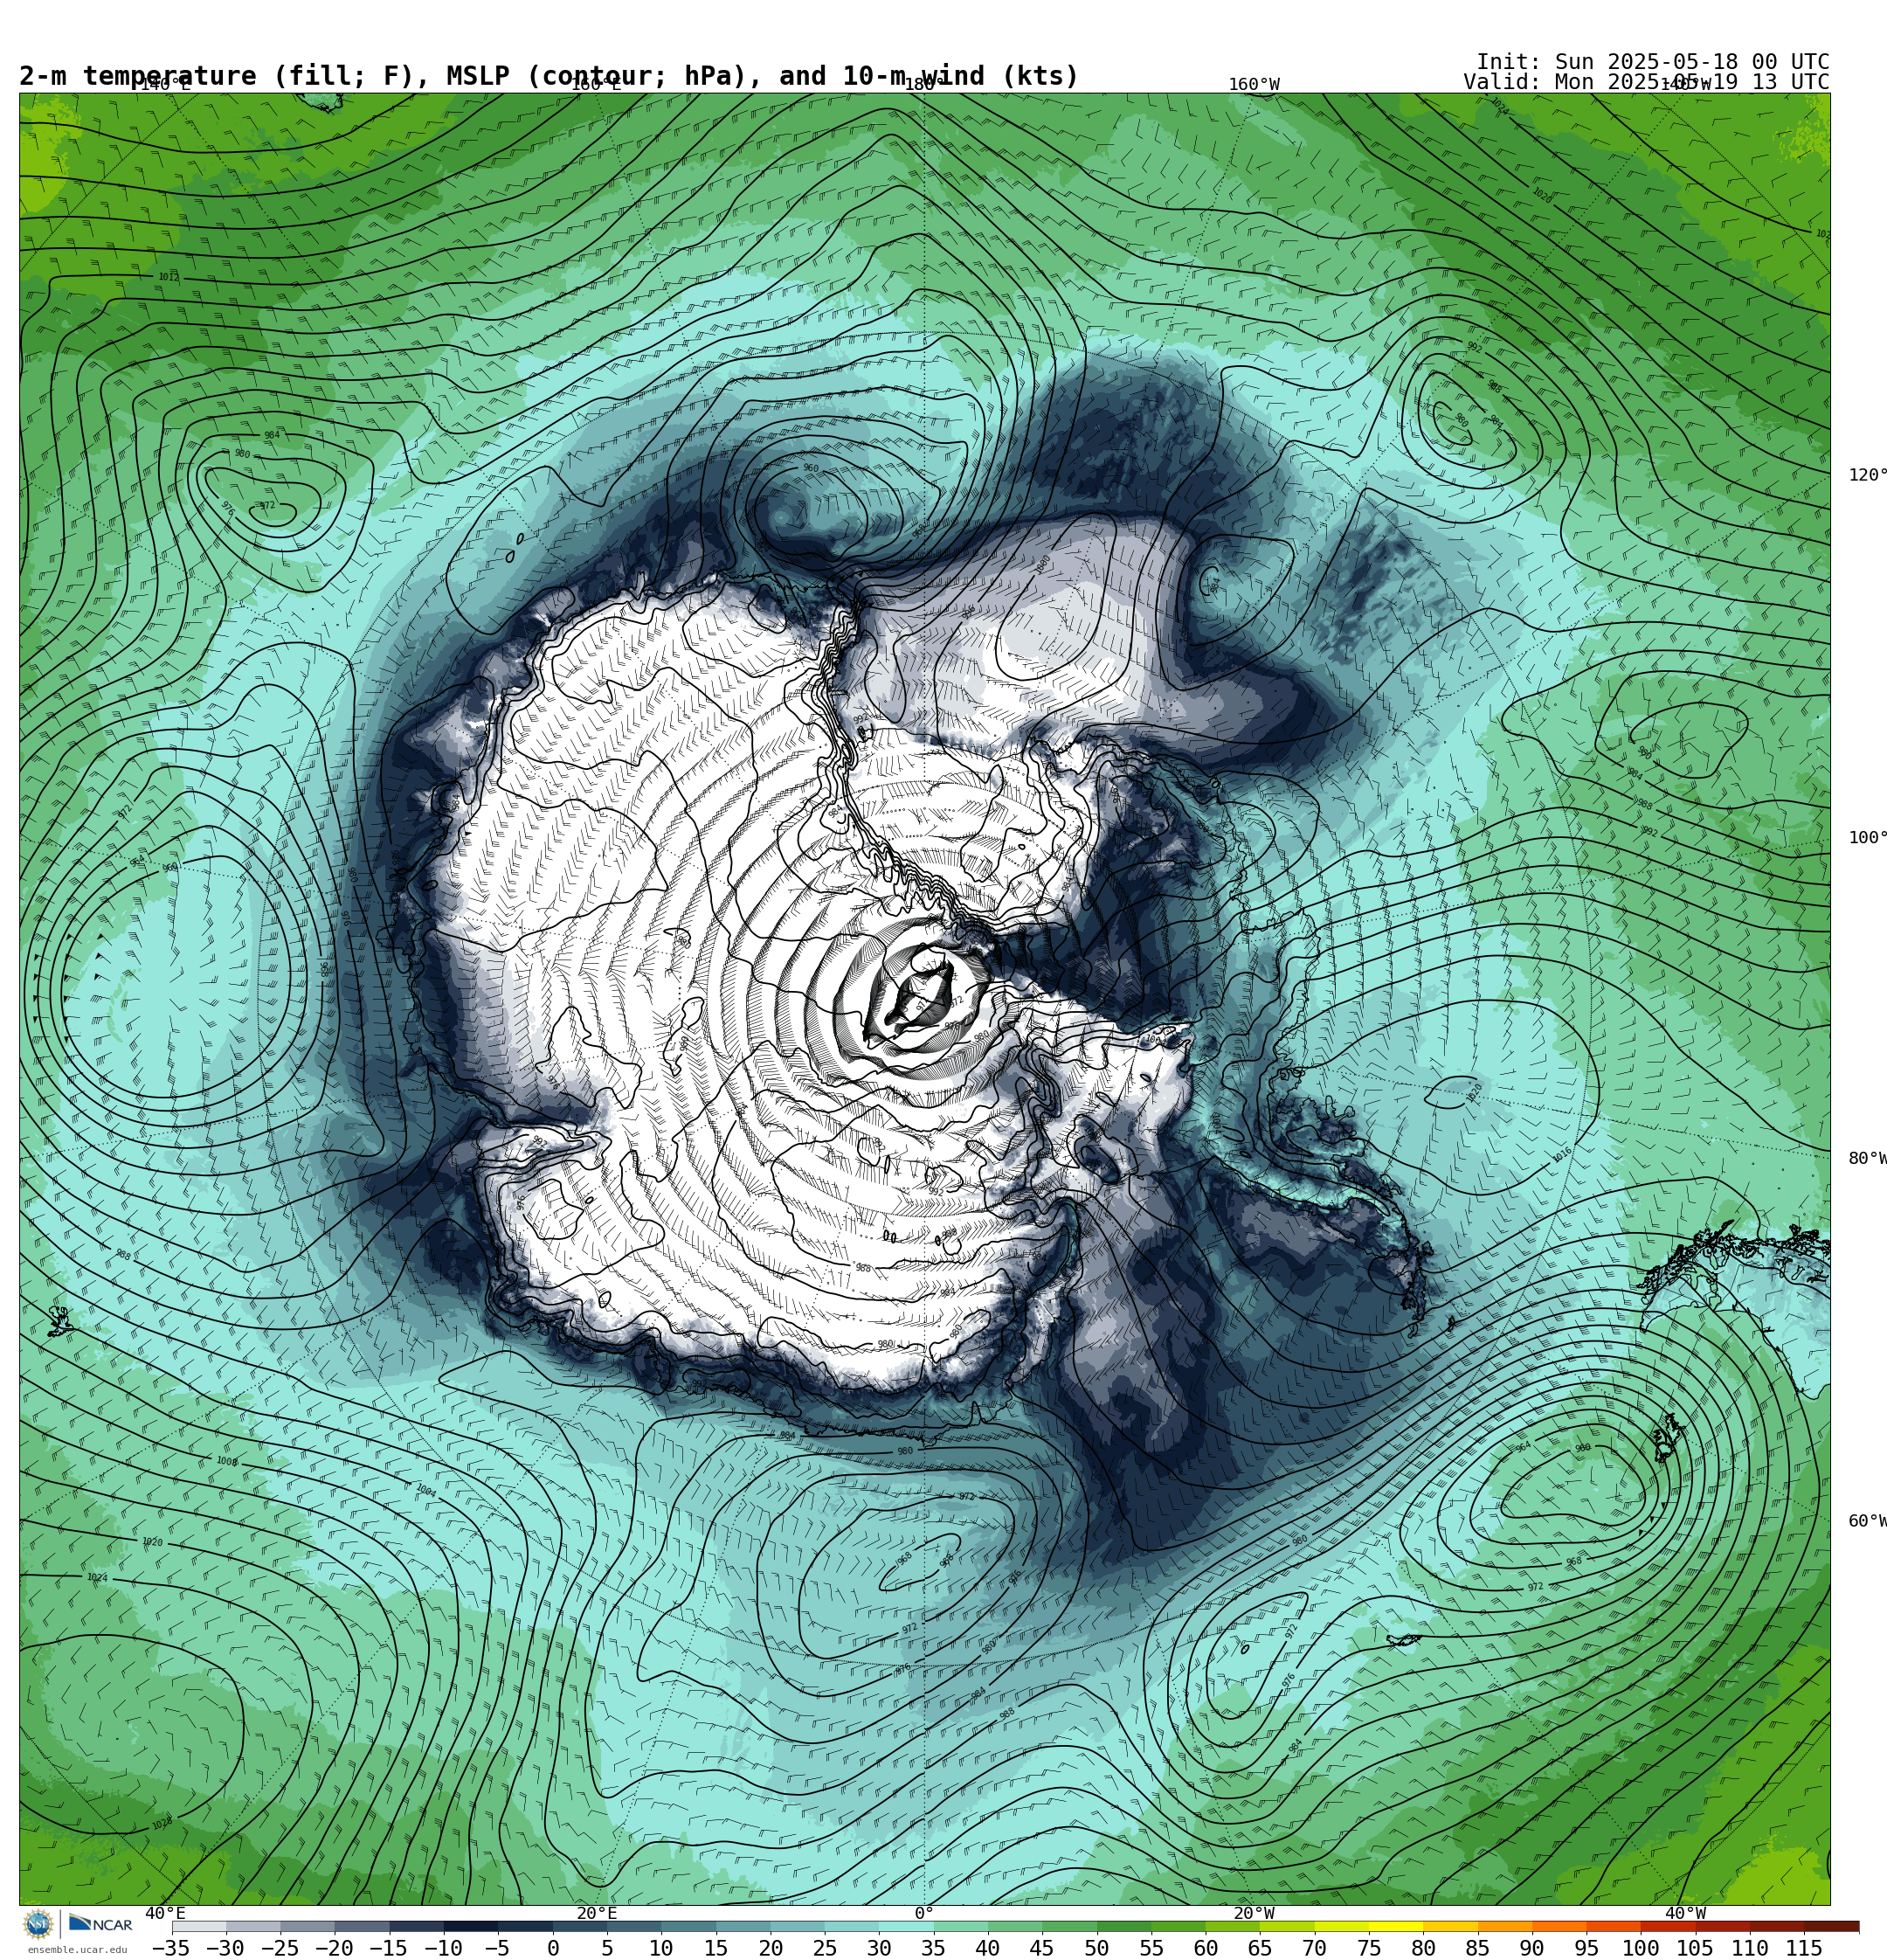
Task: Click the '0' colorbar tick label
Action: (x=553, y=1948)
